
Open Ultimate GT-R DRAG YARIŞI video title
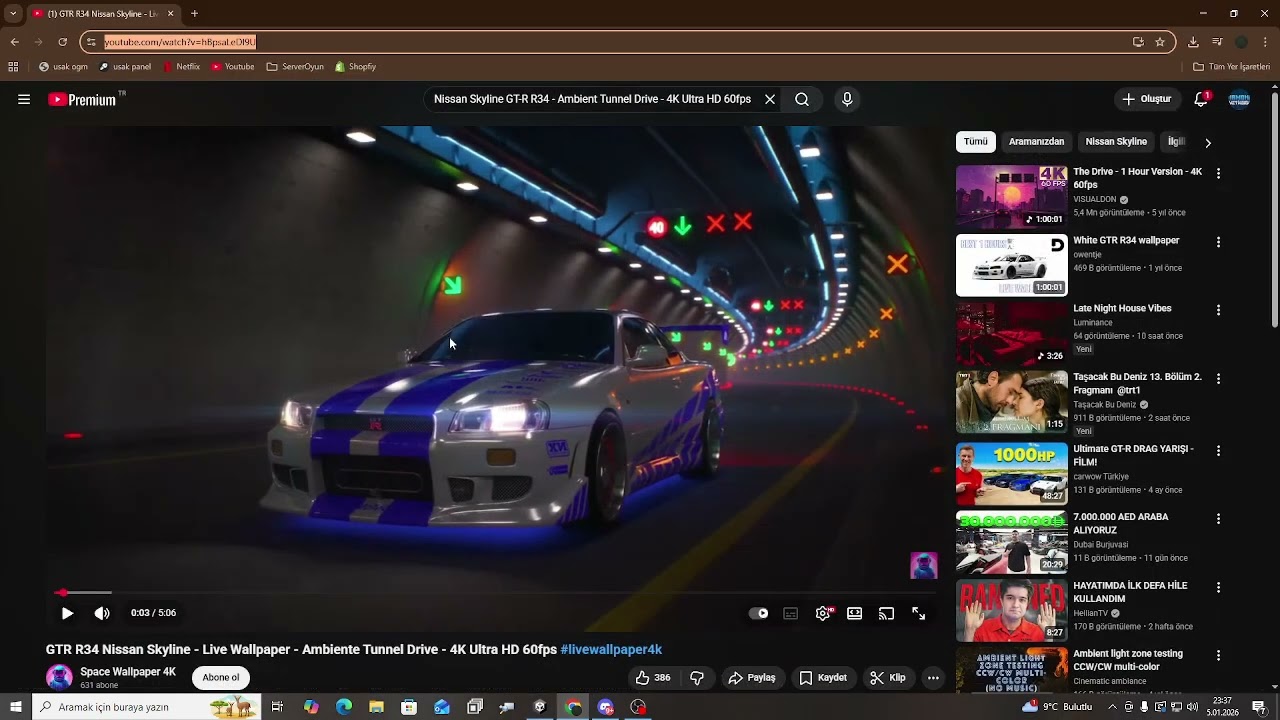click(1133, 455)
